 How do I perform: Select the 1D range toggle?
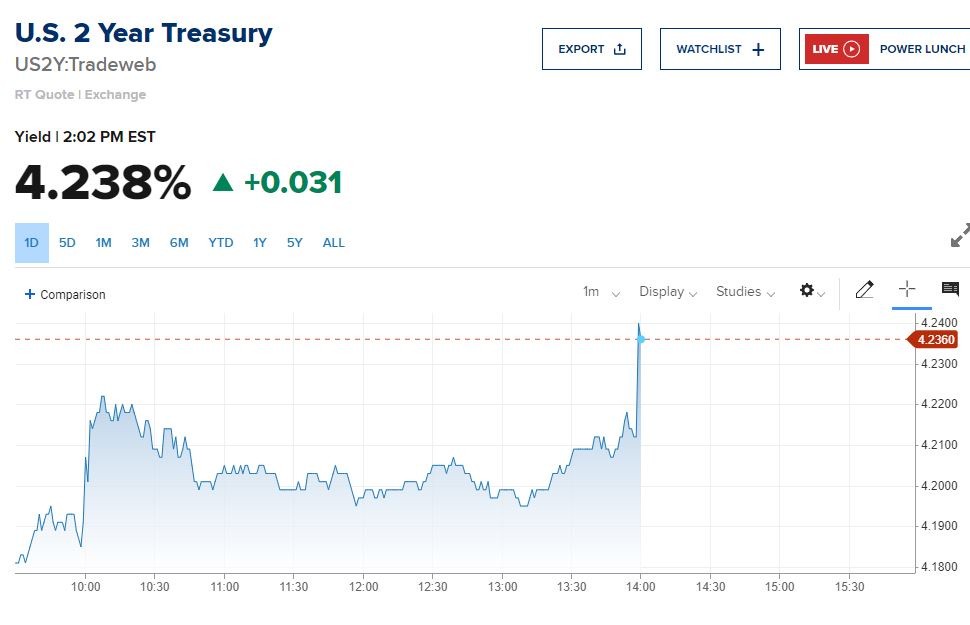point(31,243)
